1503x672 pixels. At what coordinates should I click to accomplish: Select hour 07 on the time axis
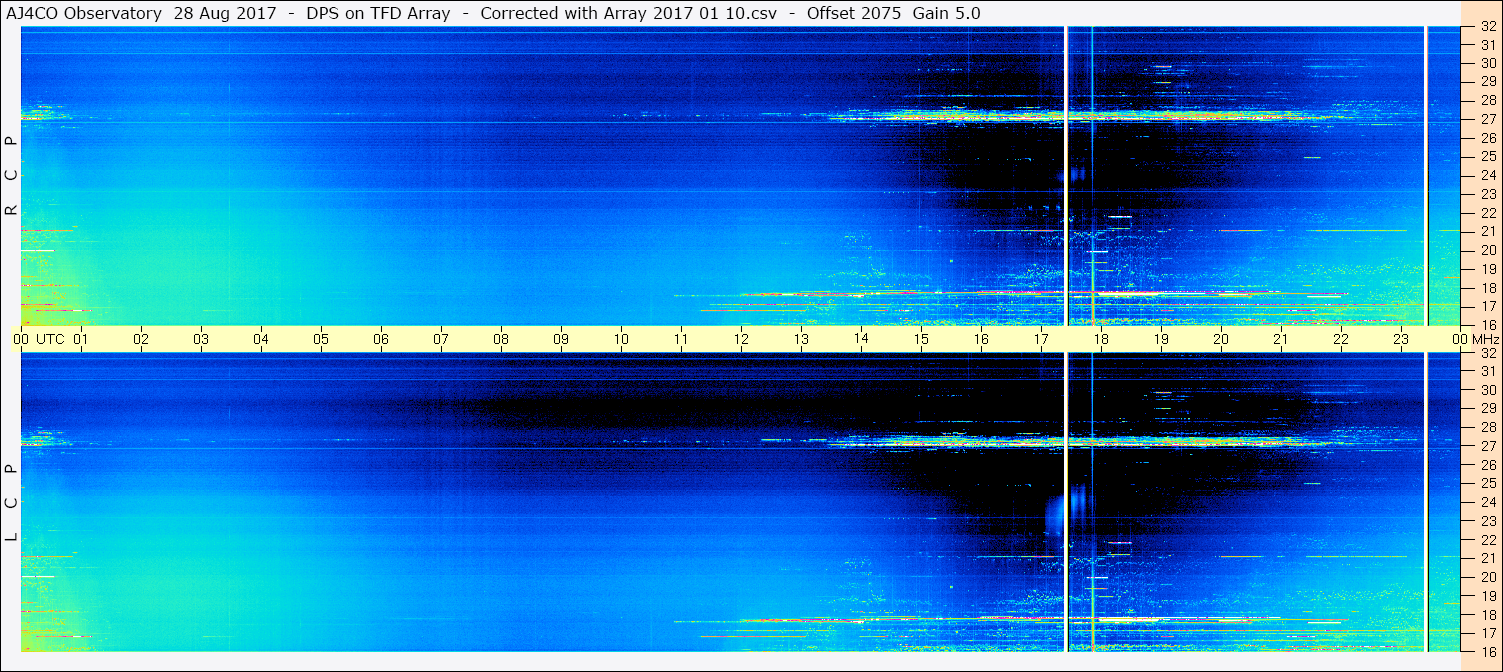[441, 339]
